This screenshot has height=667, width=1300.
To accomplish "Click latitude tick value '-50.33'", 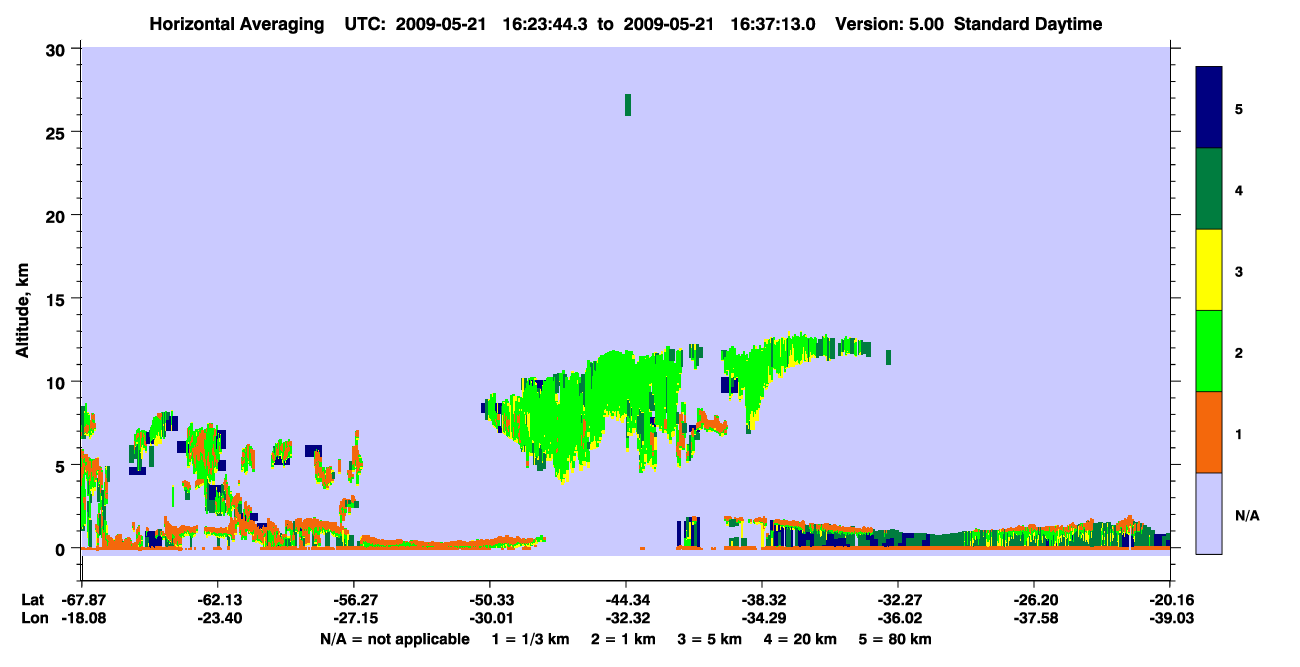I will coord(490,600).
